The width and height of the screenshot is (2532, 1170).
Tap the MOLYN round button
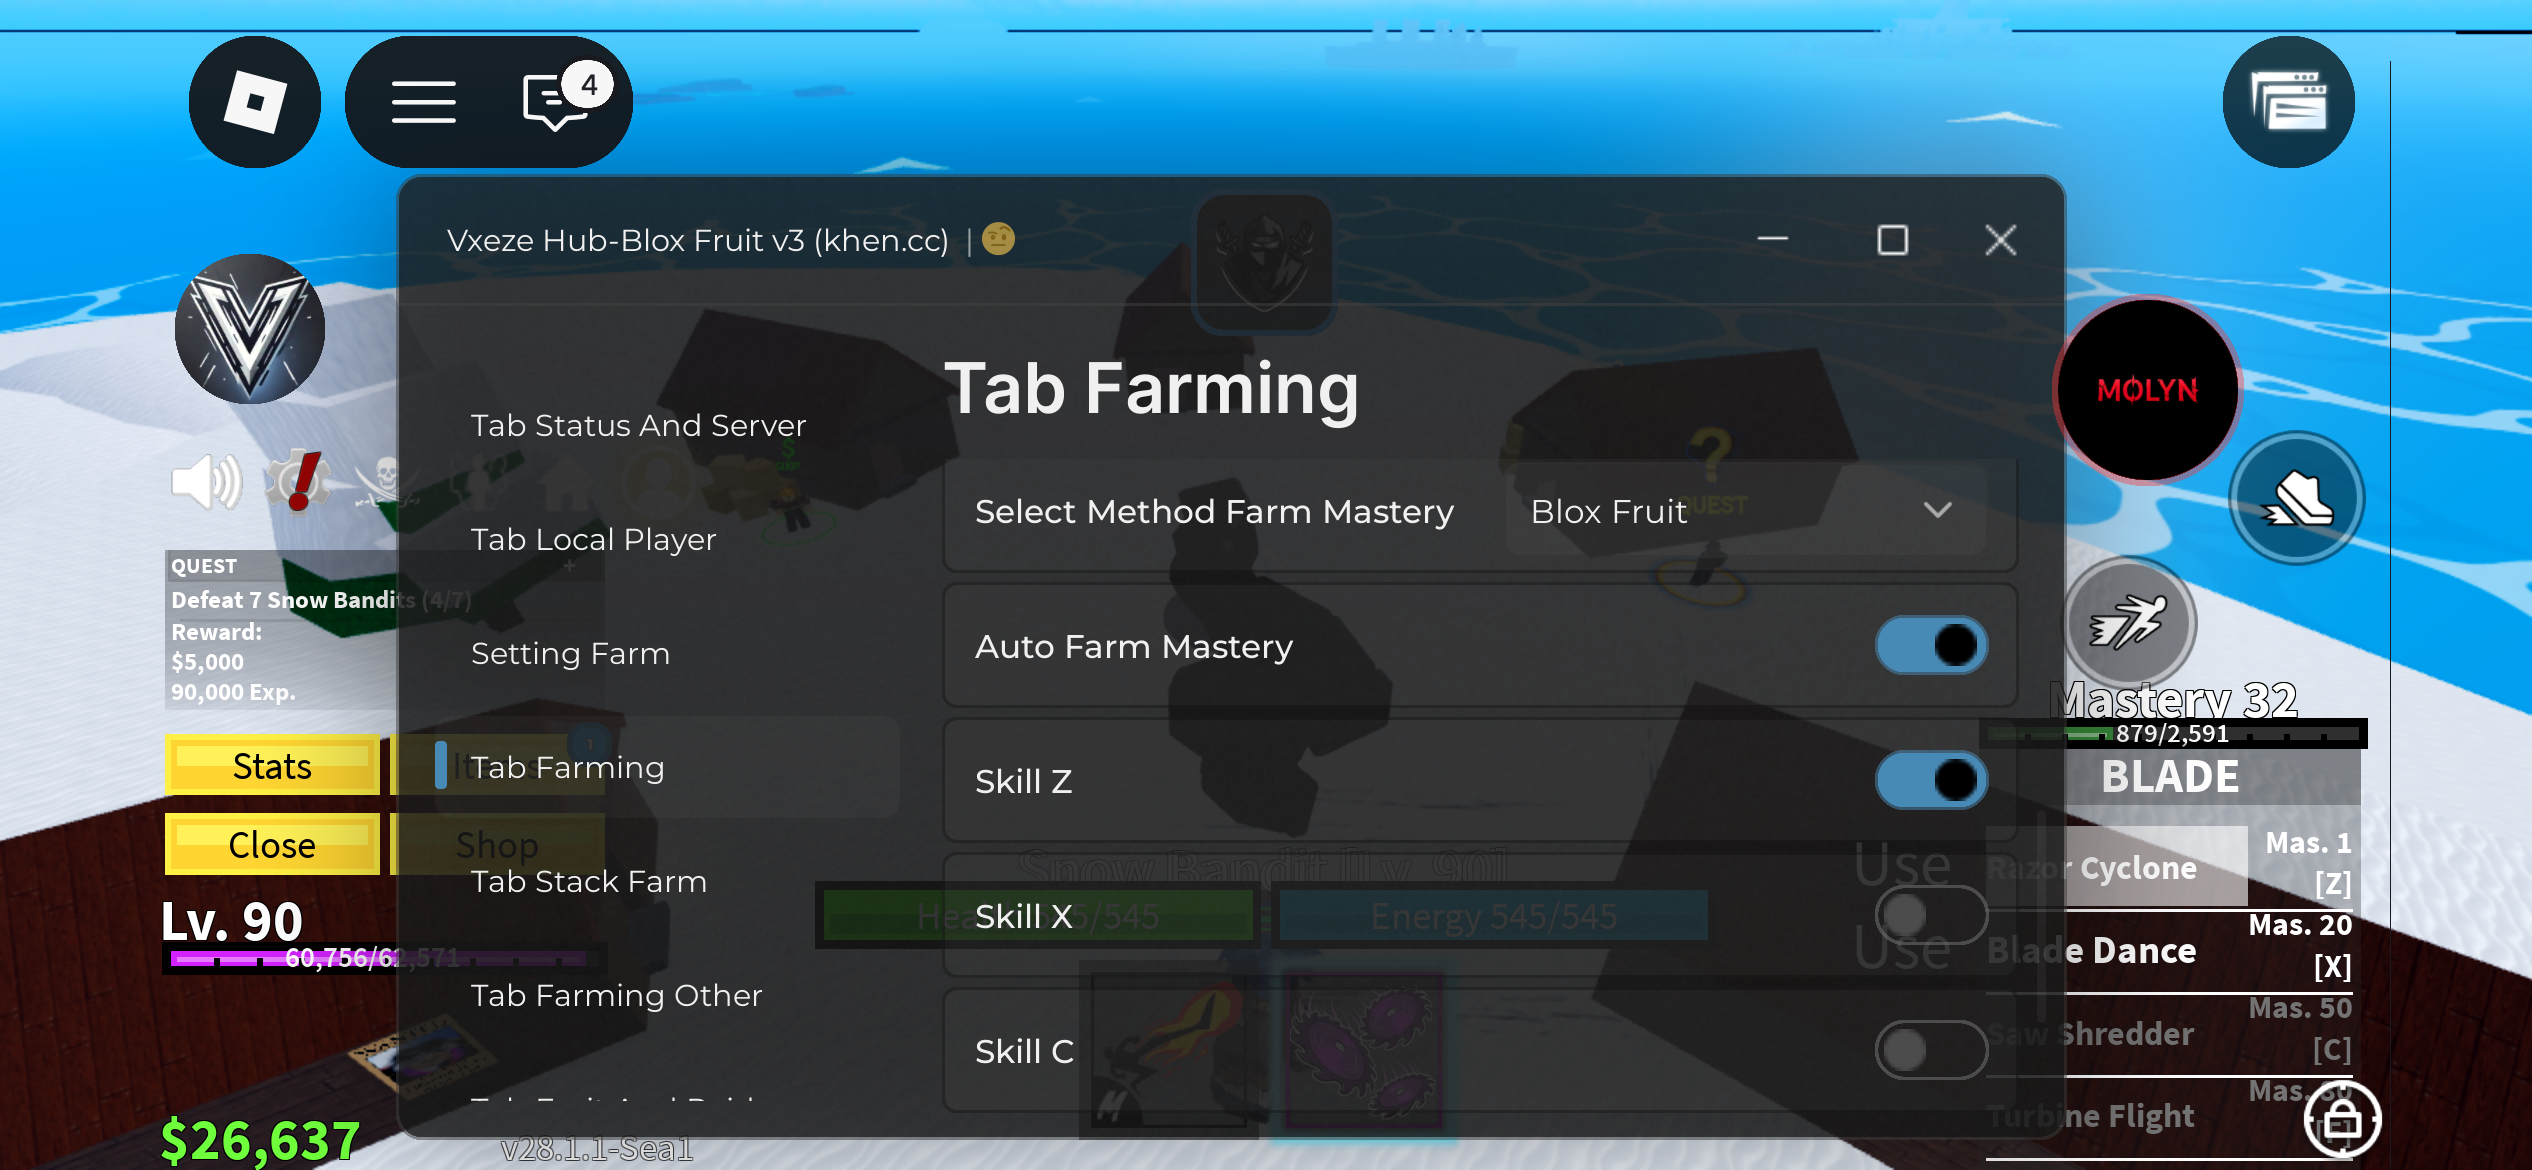tap(2147, 390)
